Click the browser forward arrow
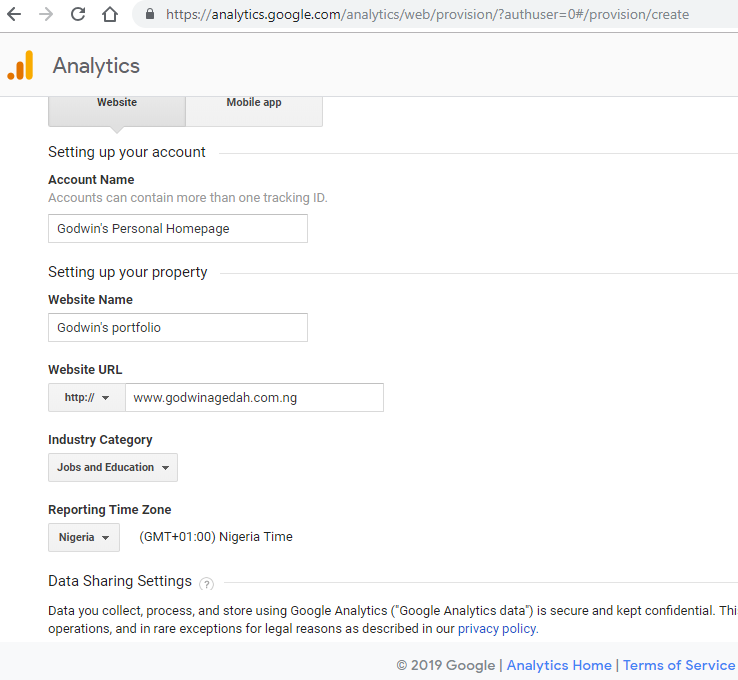This screenshot has width=738, height=680. (46, 15)
